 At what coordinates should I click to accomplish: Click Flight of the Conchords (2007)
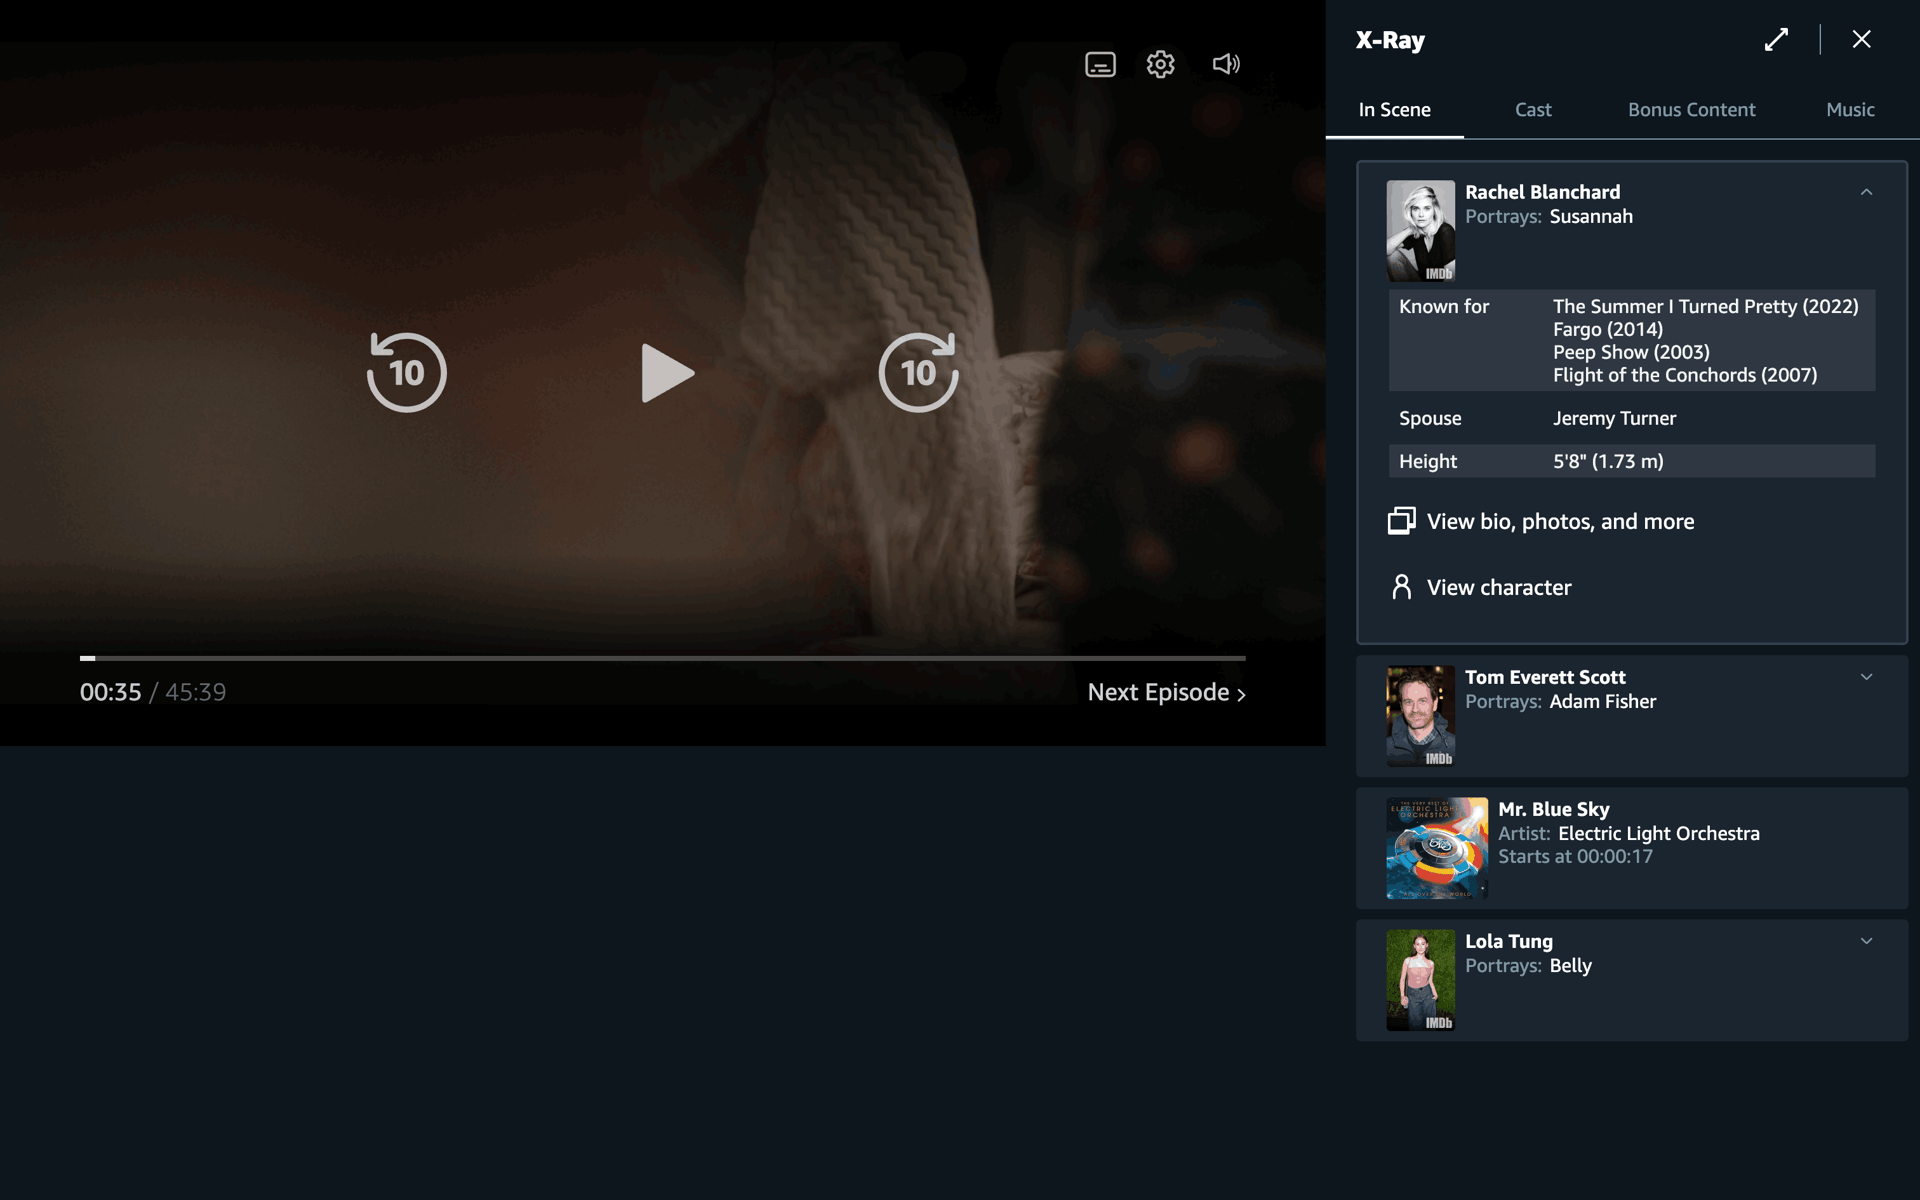[x=1685, y=375]
